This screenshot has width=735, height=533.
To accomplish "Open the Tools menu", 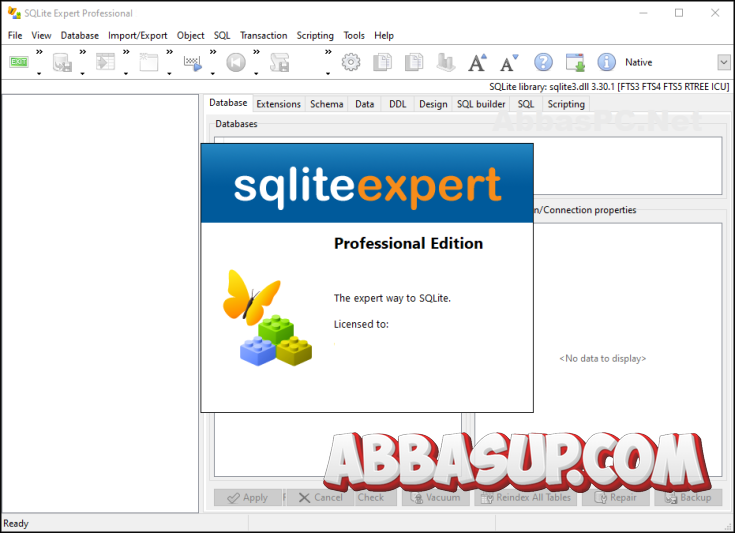I will tap(354, 36).
